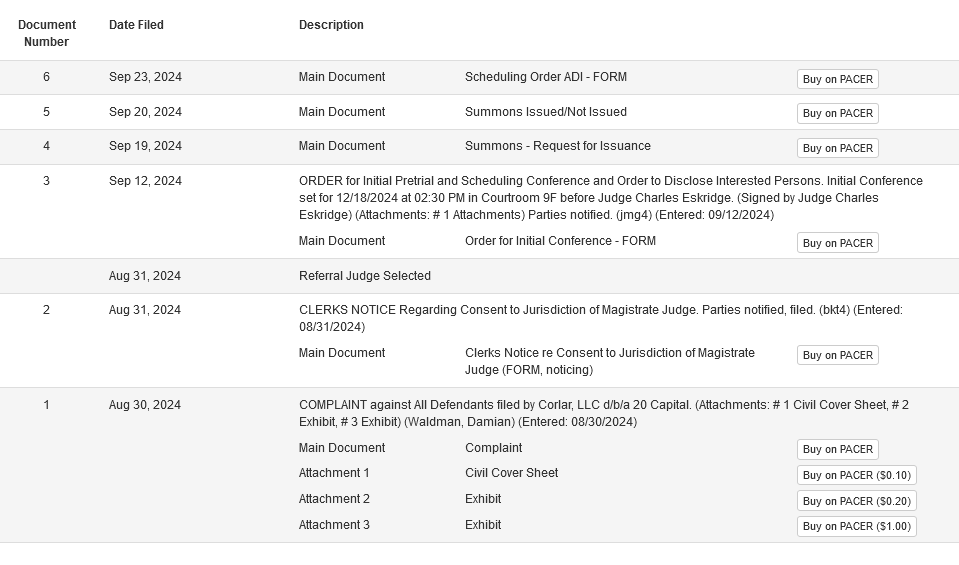This screenshot has width=959, height=565.
Task: Click the Description column header
Action: pos(331,25)
